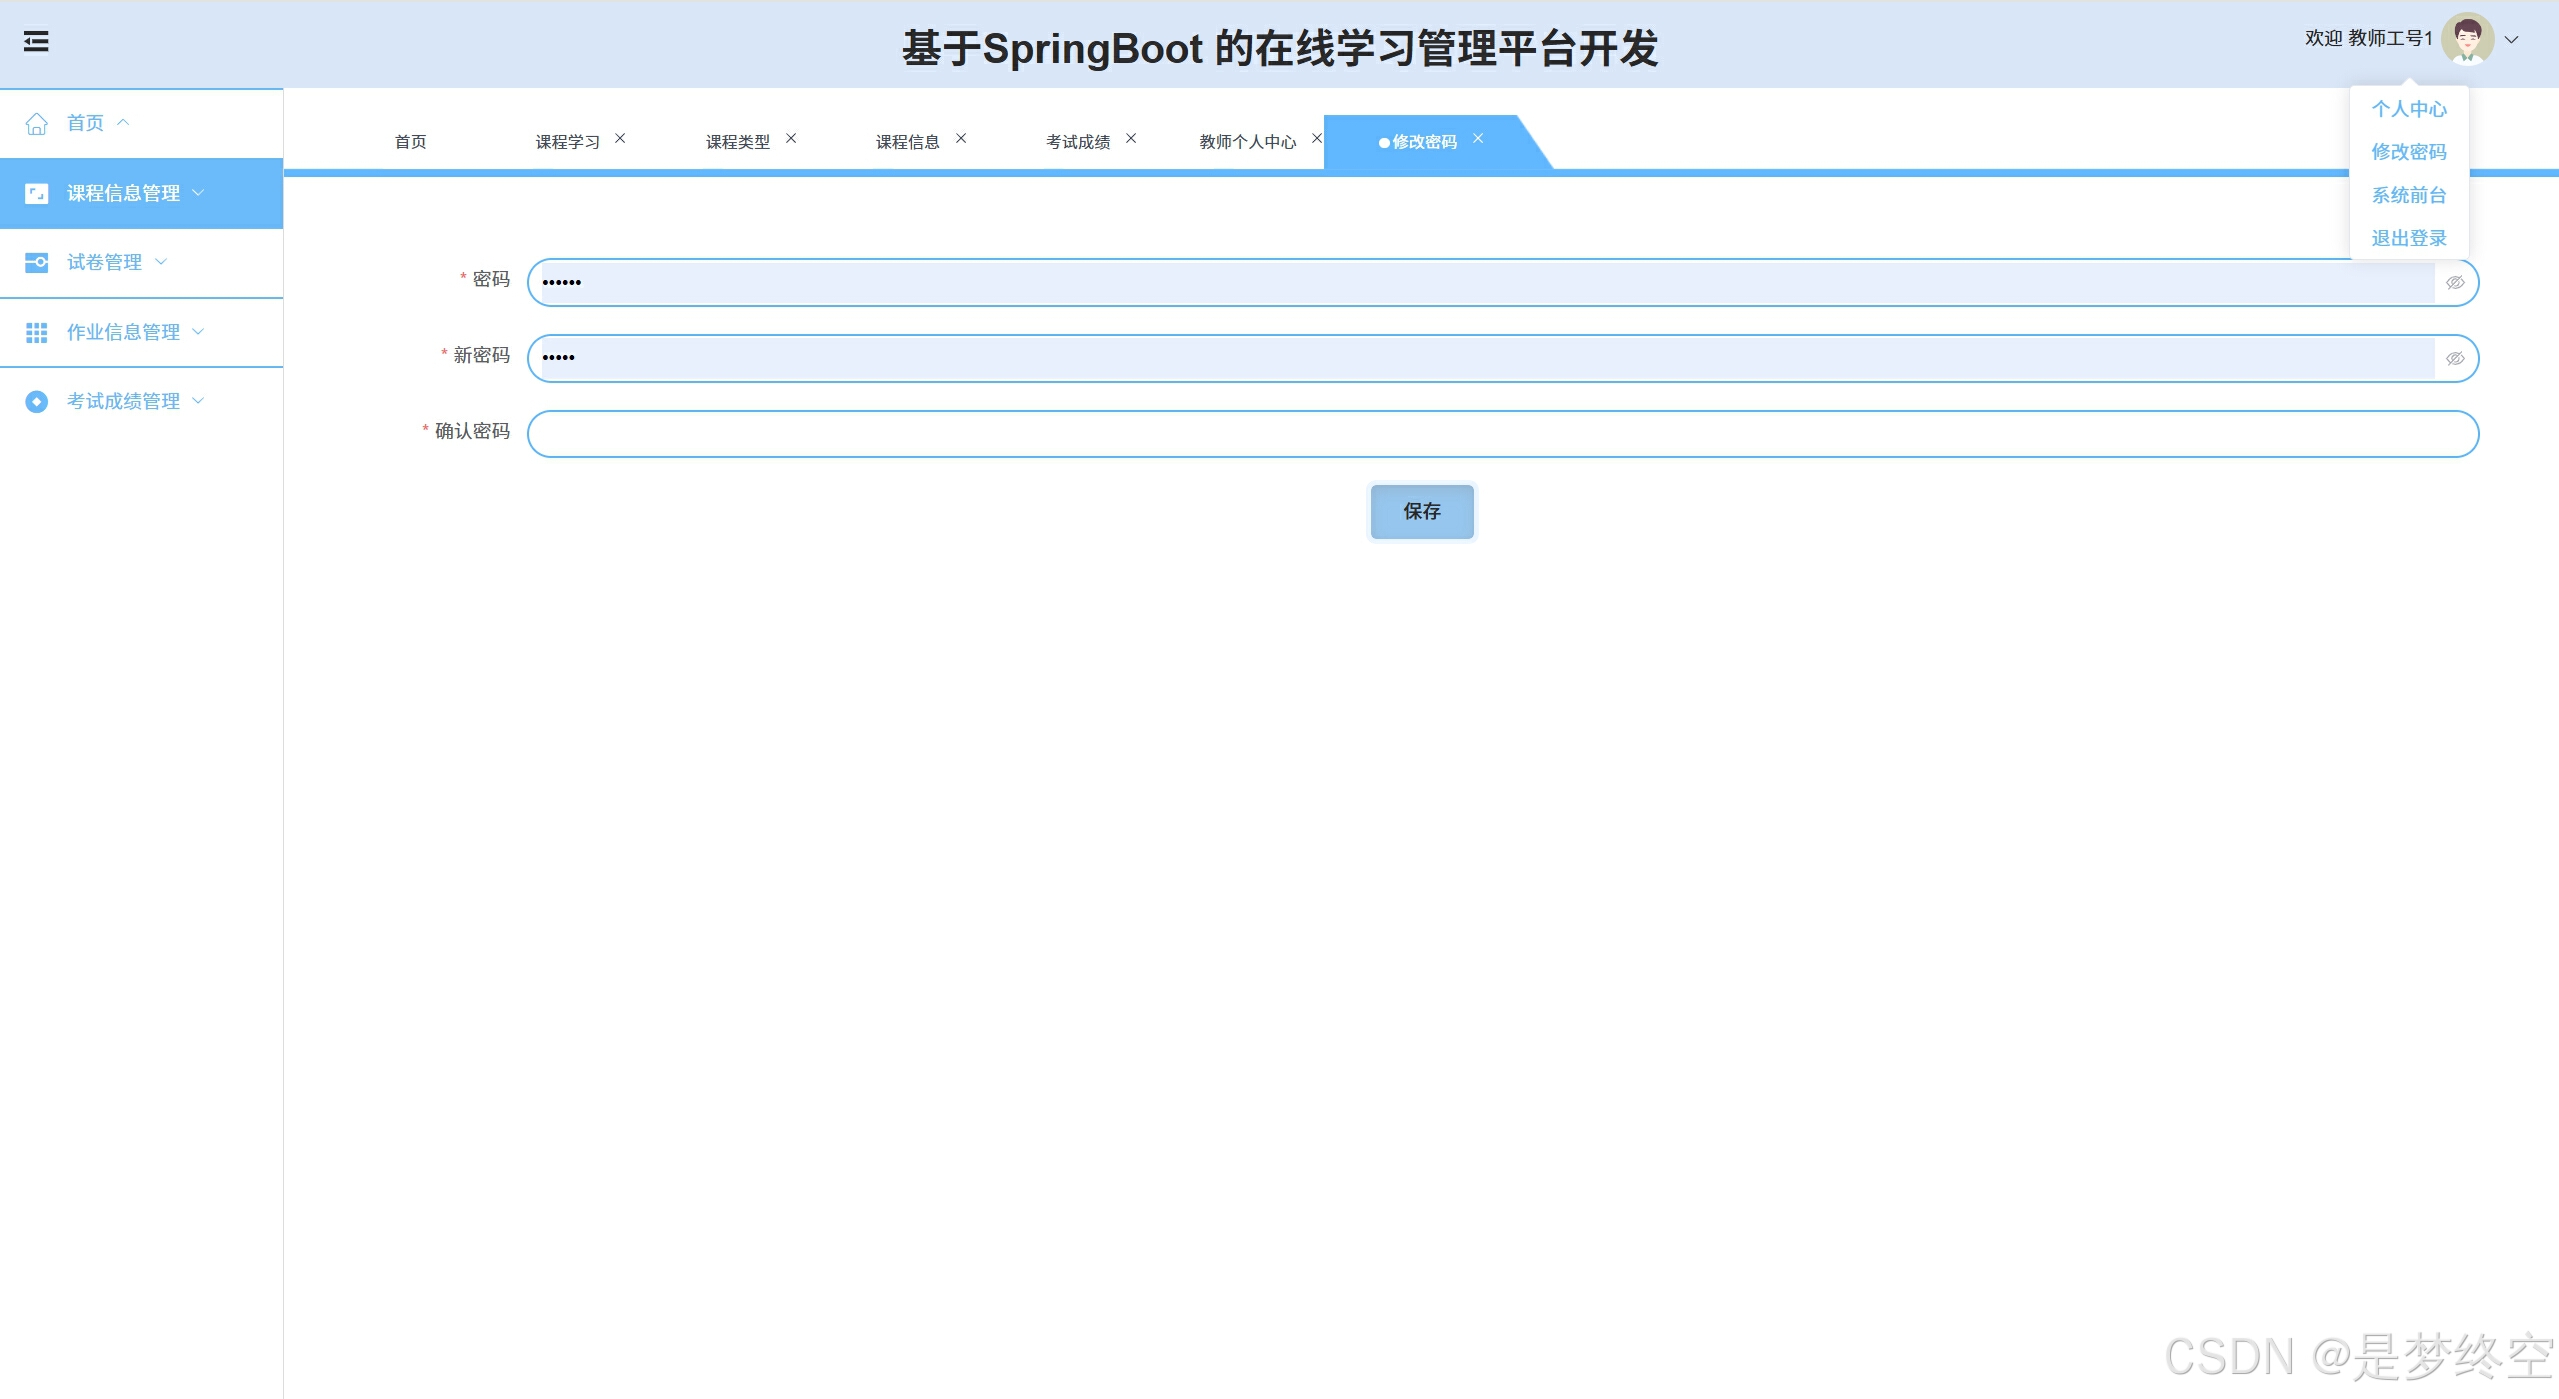Show the 密码 field's hidden text

[2454, 283]
